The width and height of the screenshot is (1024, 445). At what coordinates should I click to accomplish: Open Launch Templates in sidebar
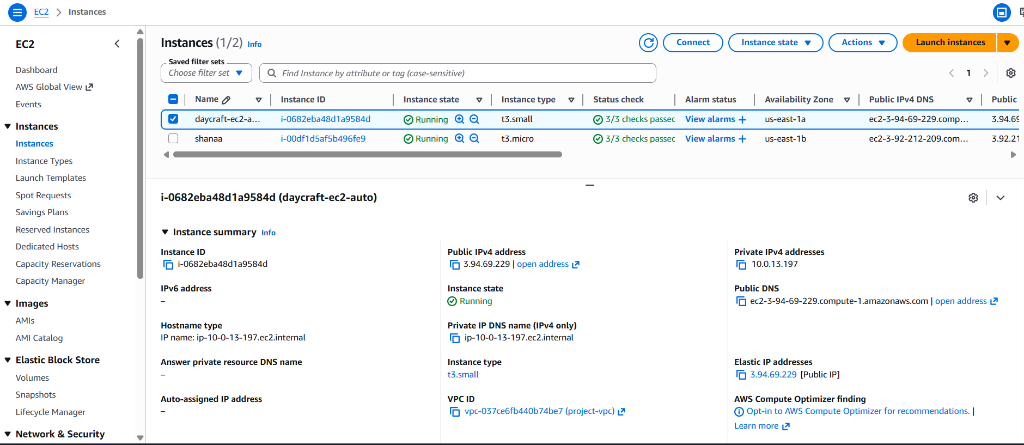click(51, 178)
